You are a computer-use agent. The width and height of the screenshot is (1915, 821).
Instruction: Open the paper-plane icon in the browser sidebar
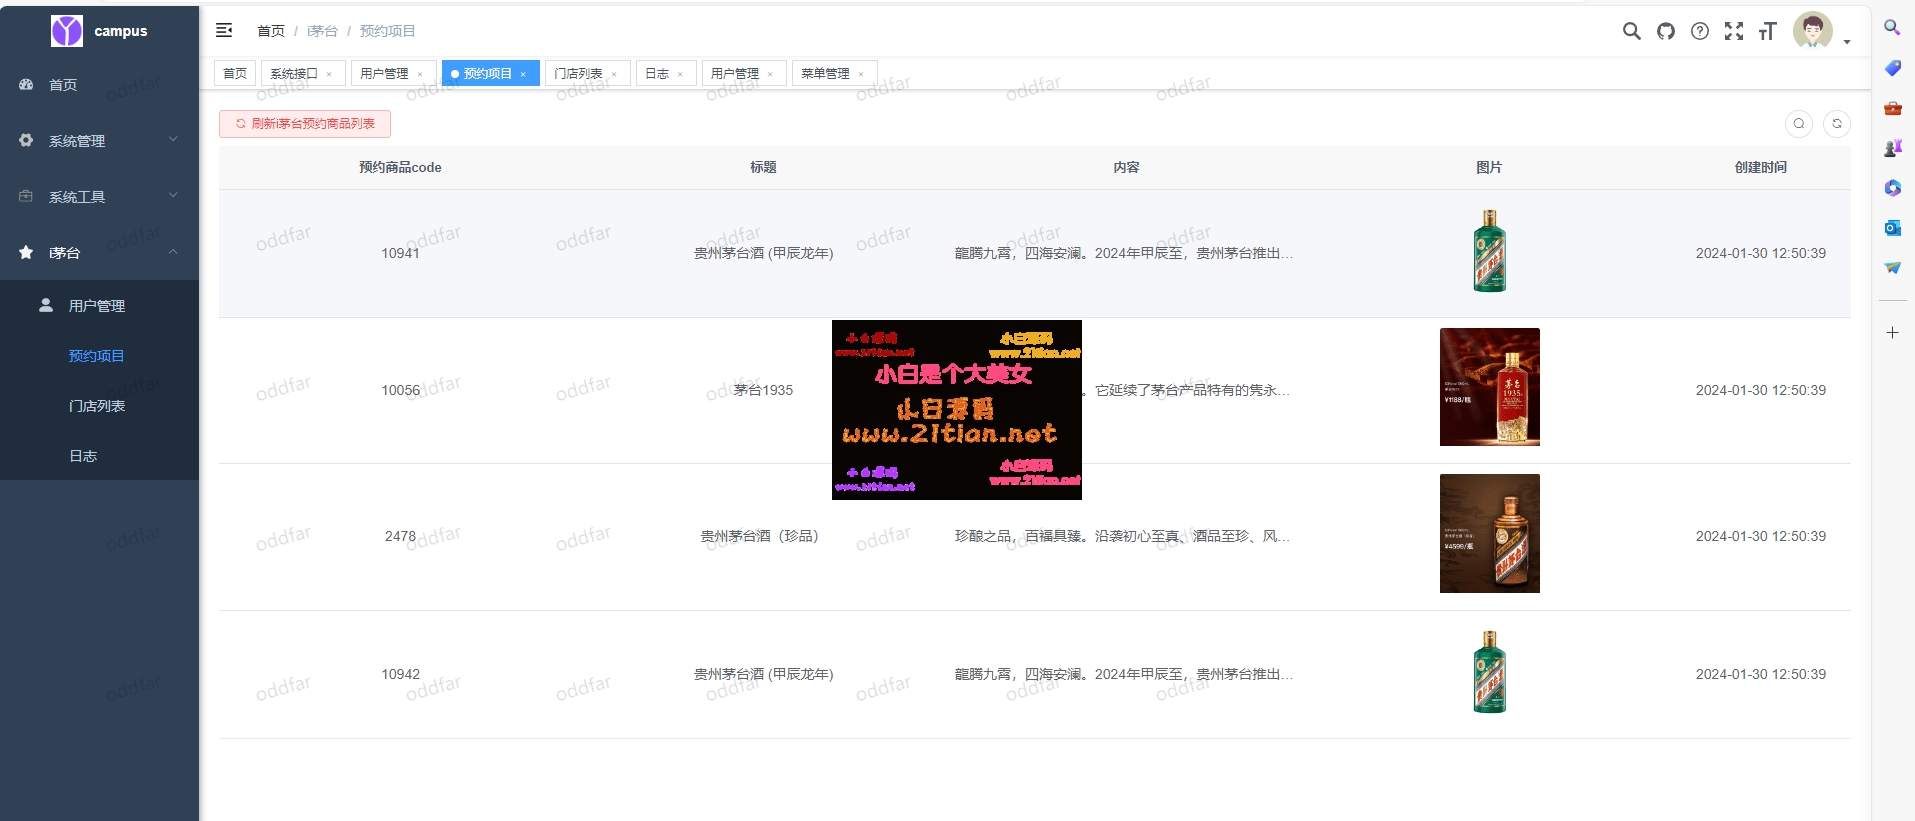tap(1892, 268)
